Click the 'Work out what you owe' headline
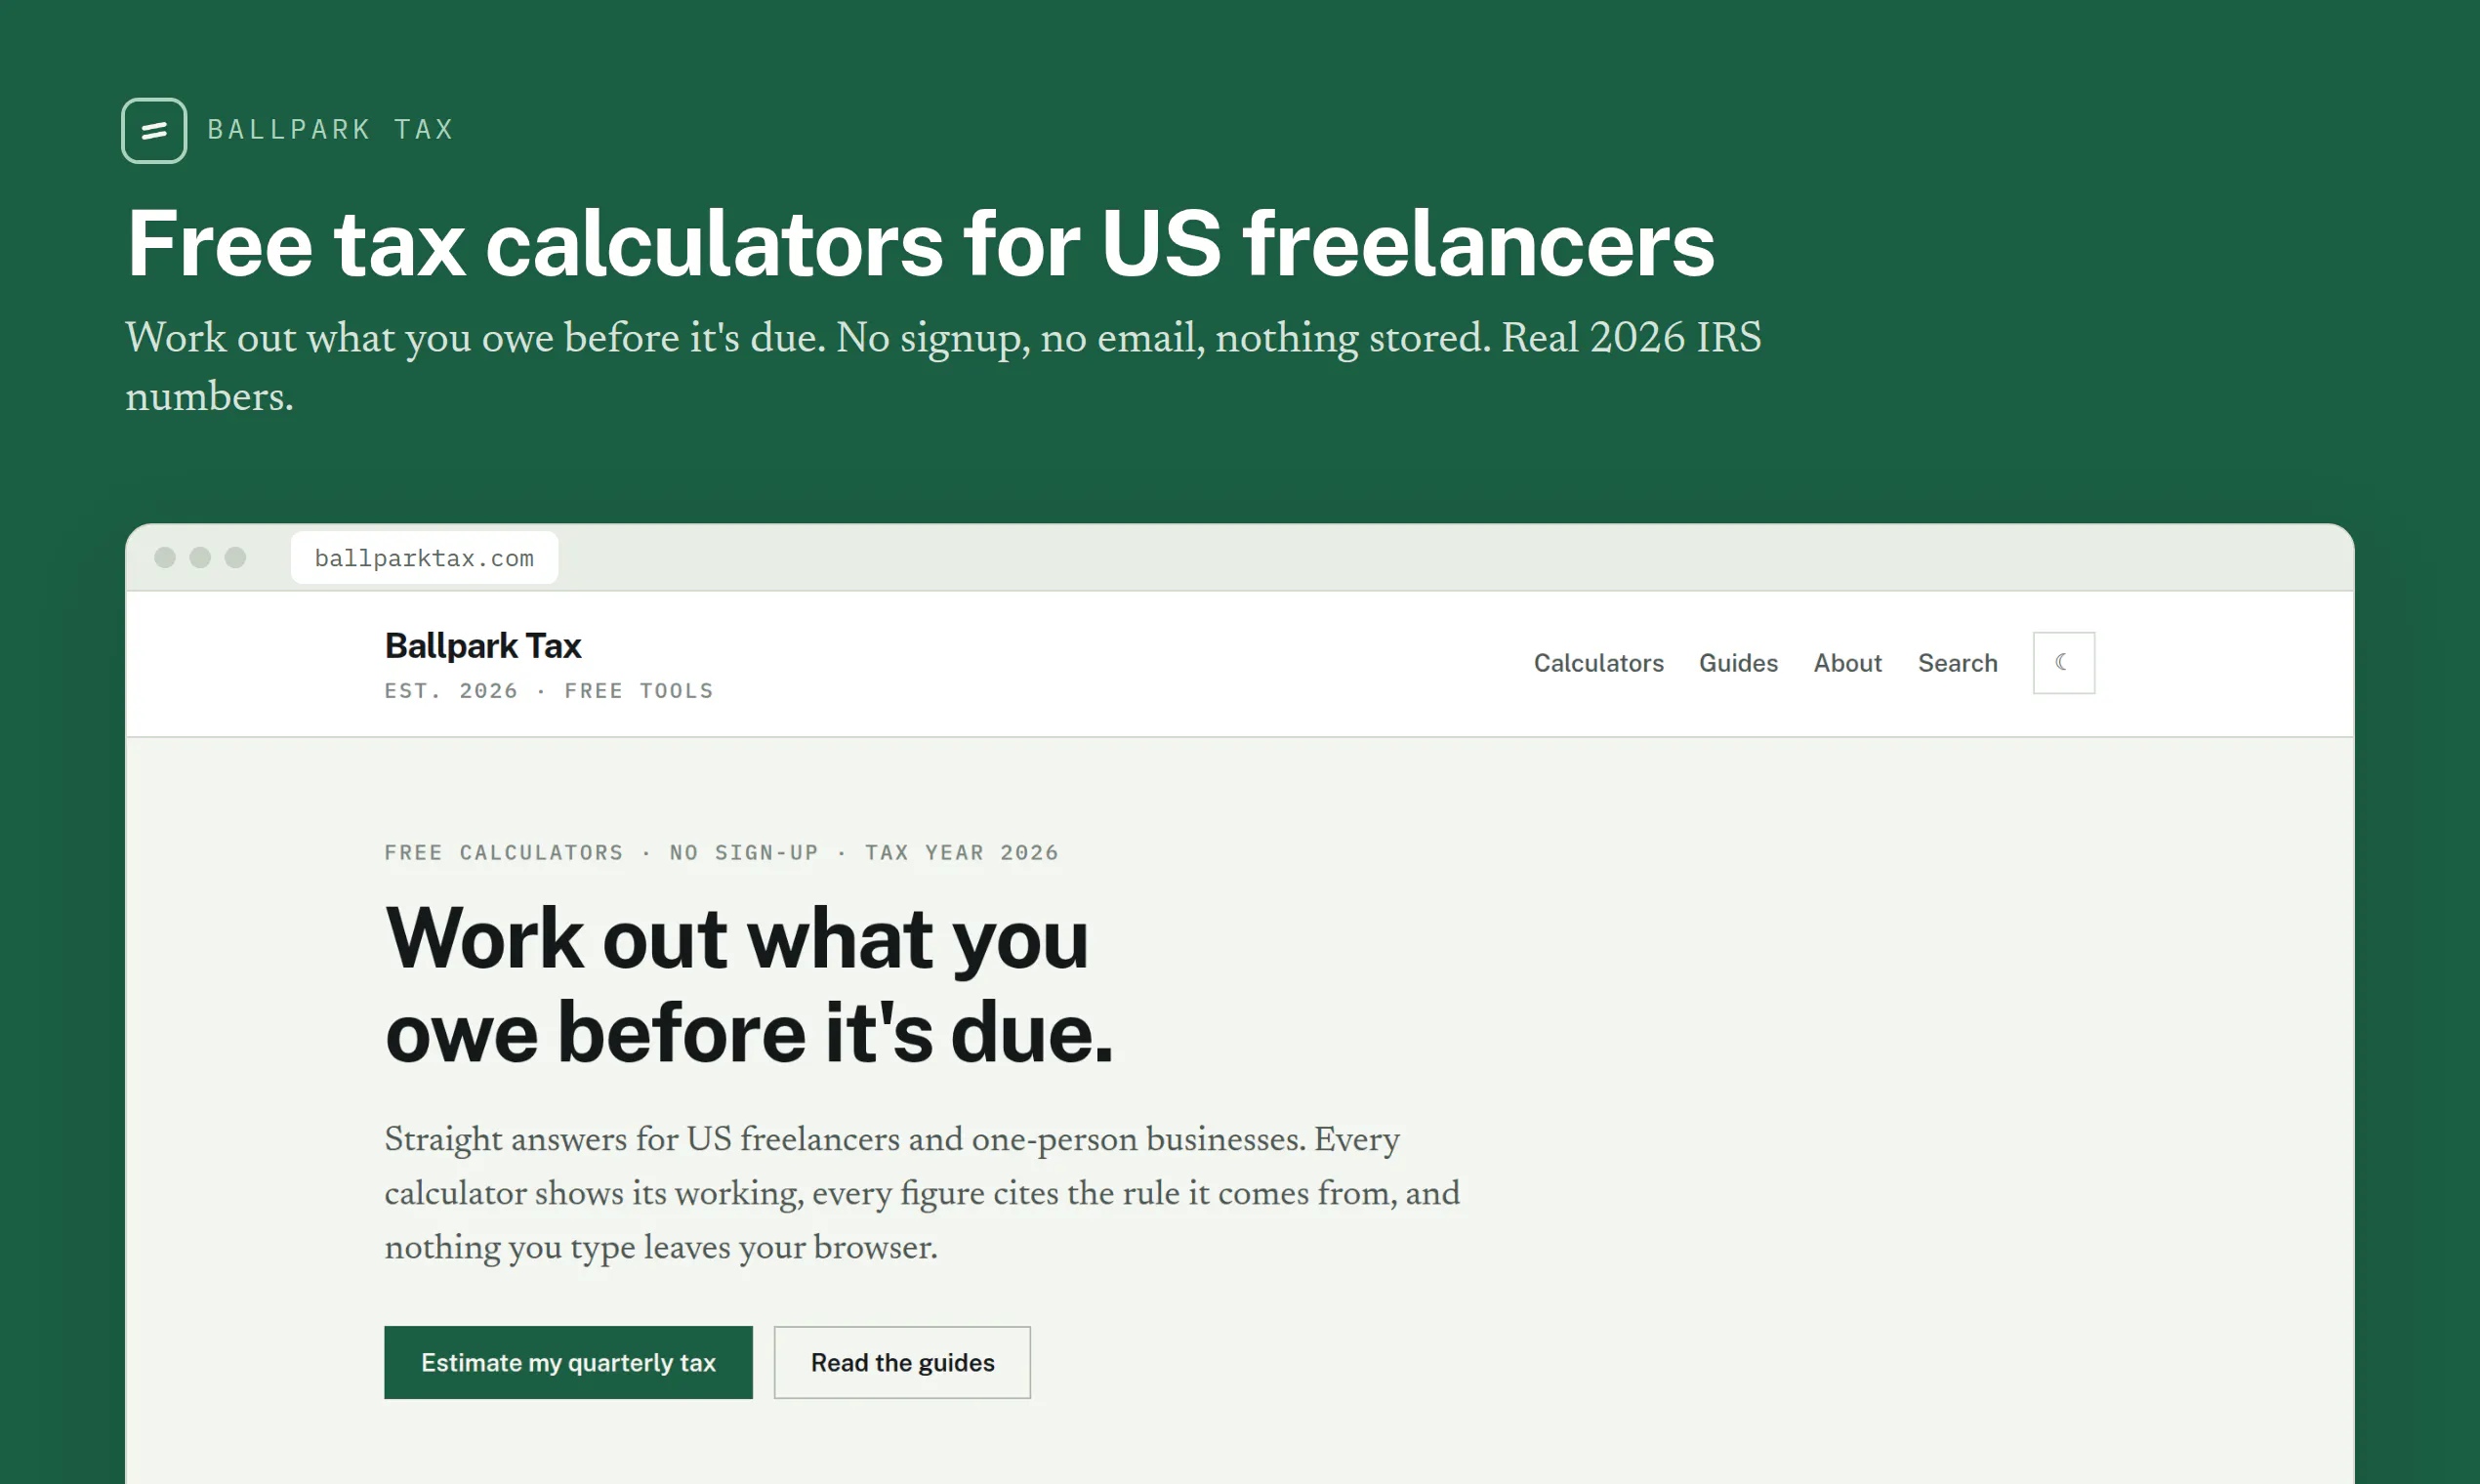Image resolution: width=2480 pixels, height=1484 pixels. (748, 984)
